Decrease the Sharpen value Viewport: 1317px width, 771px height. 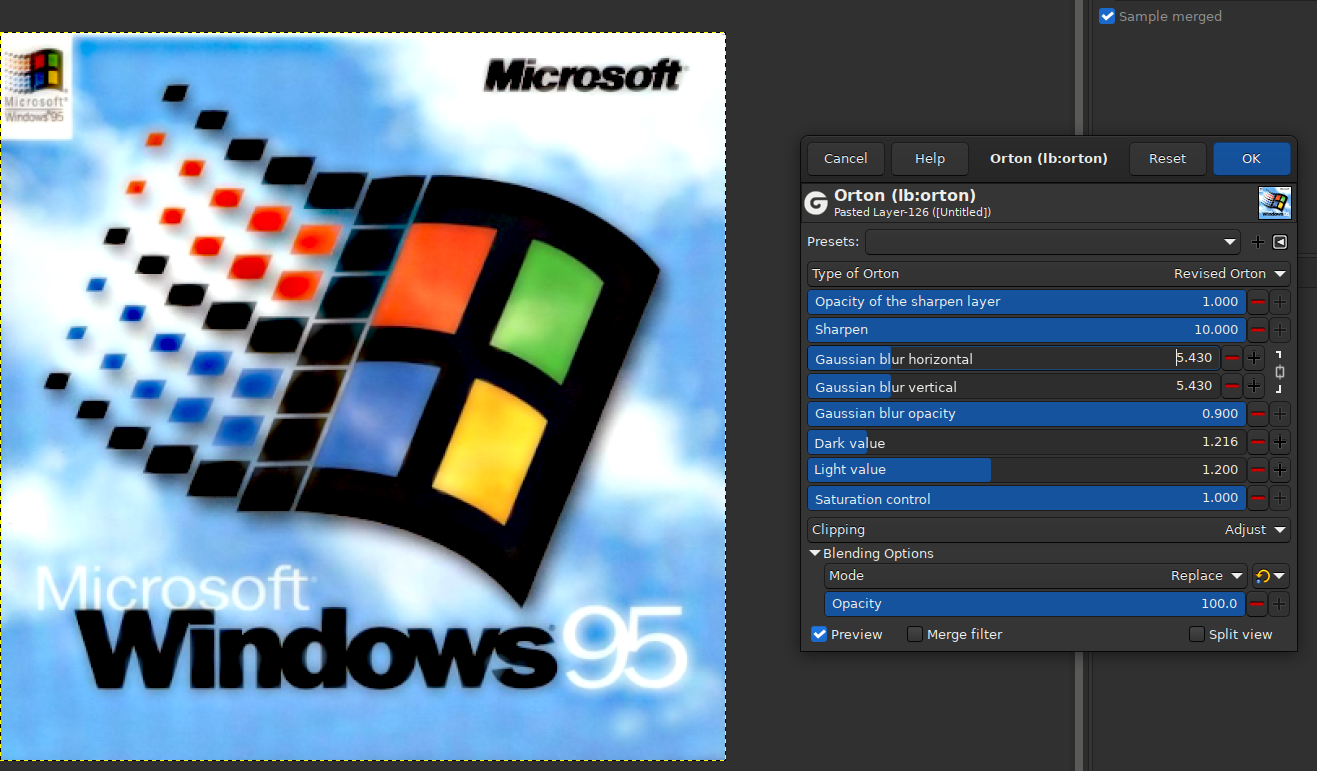[x=1258, y=330]
